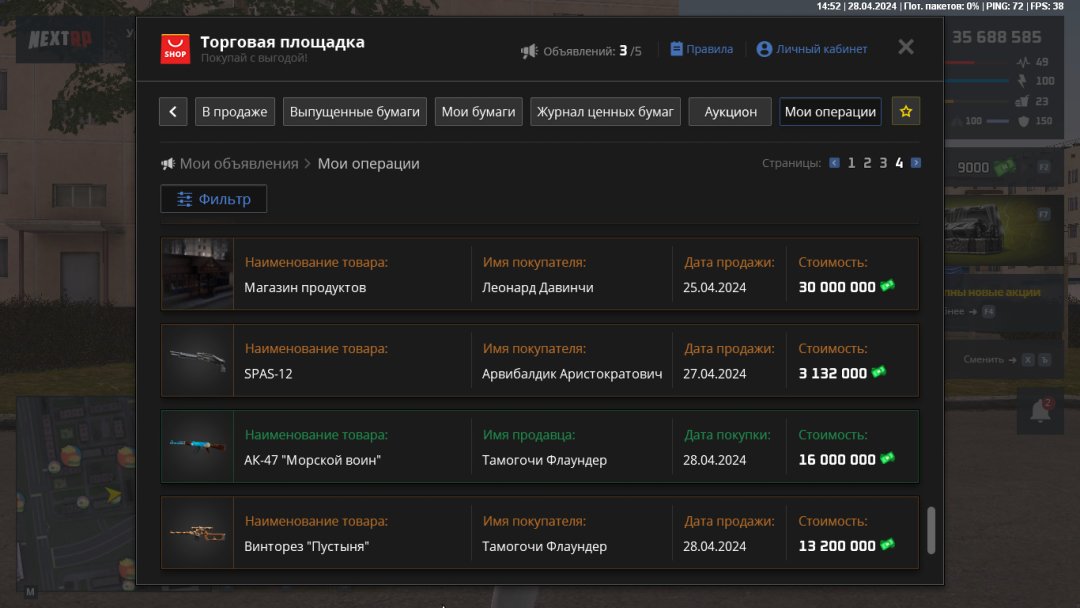Click the minimap in the game HUD
The image size is (1080, 608).
coord(76,493)
